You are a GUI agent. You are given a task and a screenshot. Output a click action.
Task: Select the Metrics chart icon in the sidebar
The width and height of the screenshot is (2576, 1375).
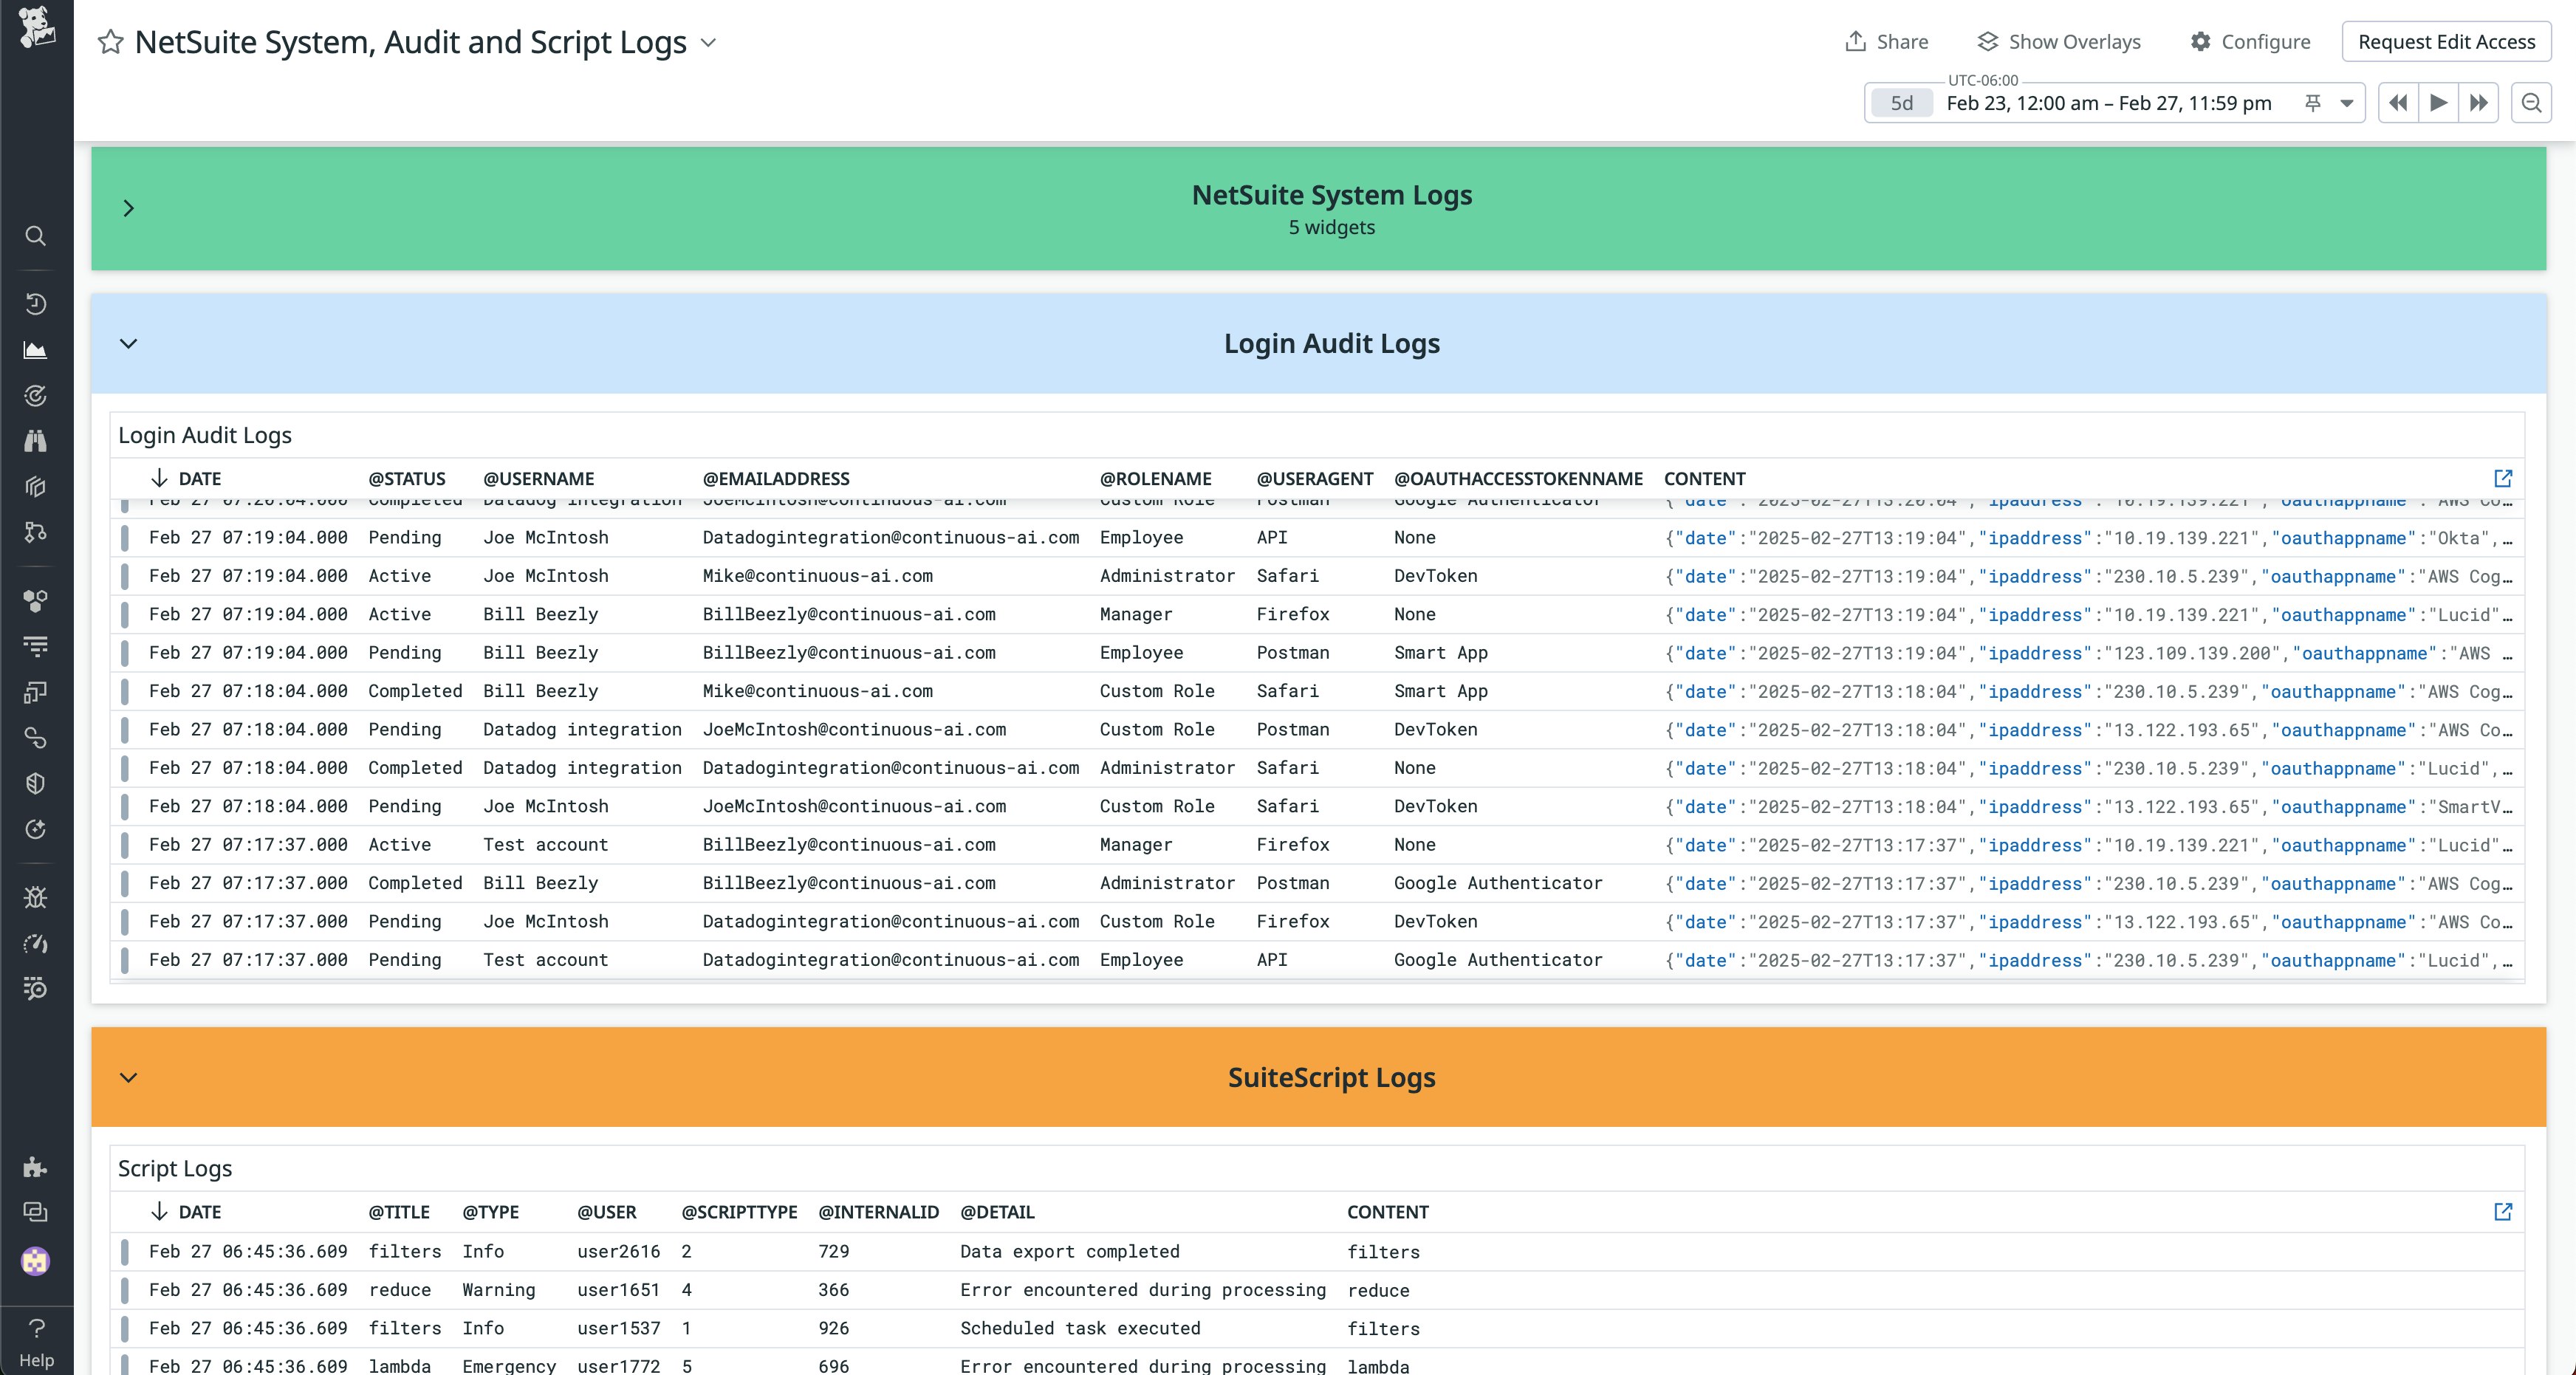(x=36, y=349)
